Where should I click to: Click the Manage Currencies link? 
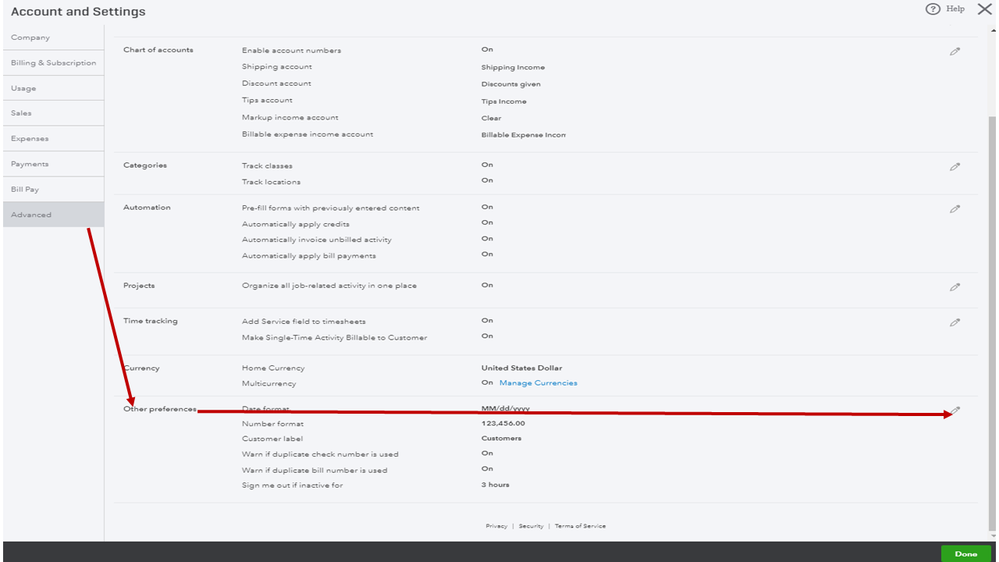click(x=538, y=383)
